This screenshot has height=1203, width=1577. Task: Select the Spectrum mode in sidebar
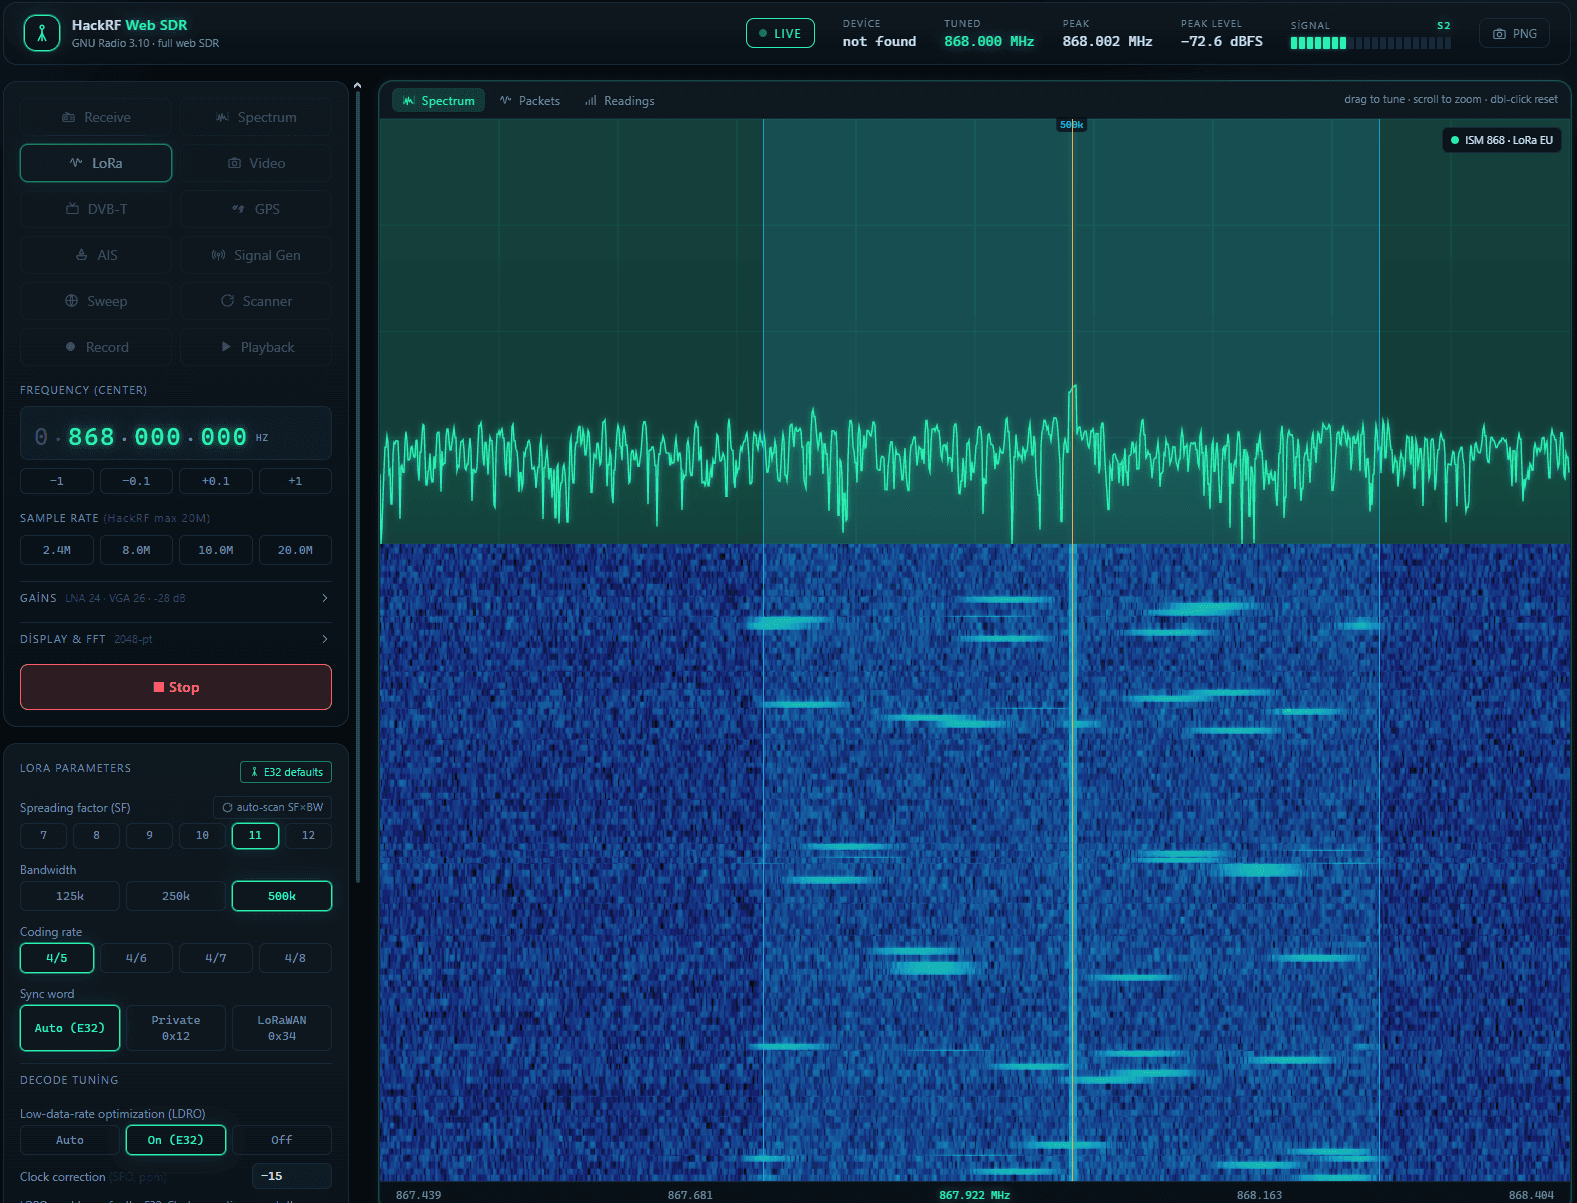coord(256,117)
